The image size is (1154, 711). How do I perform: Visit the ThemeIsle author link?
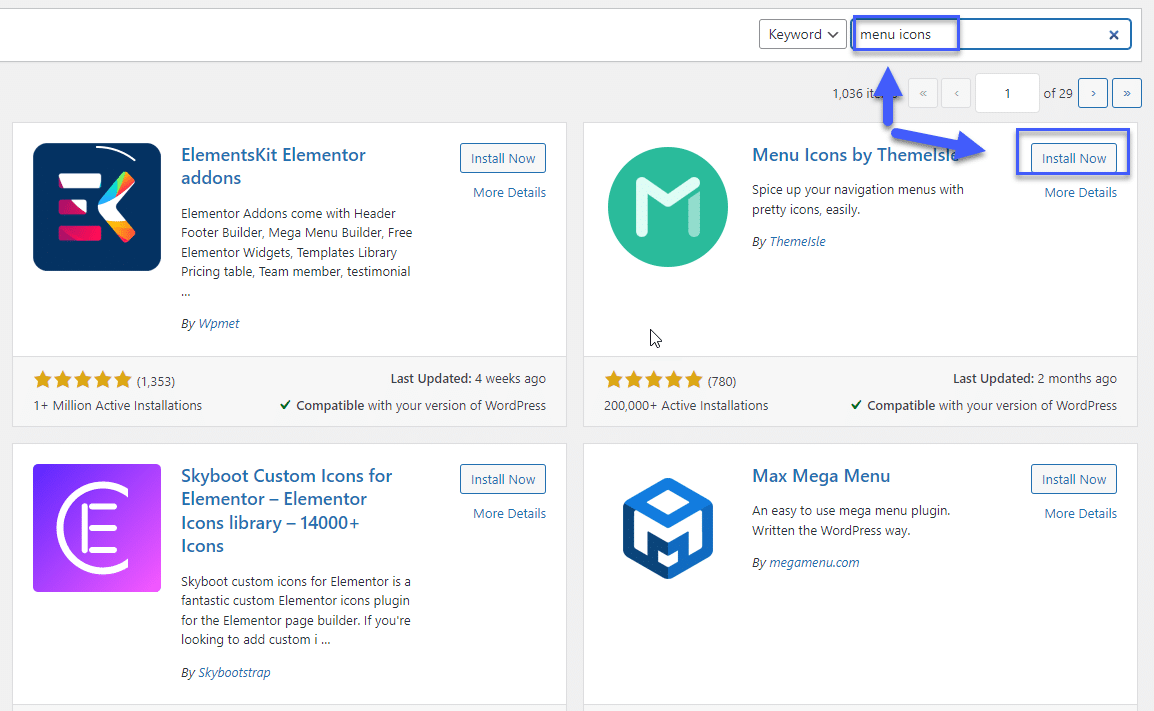[x=796, y=241]
